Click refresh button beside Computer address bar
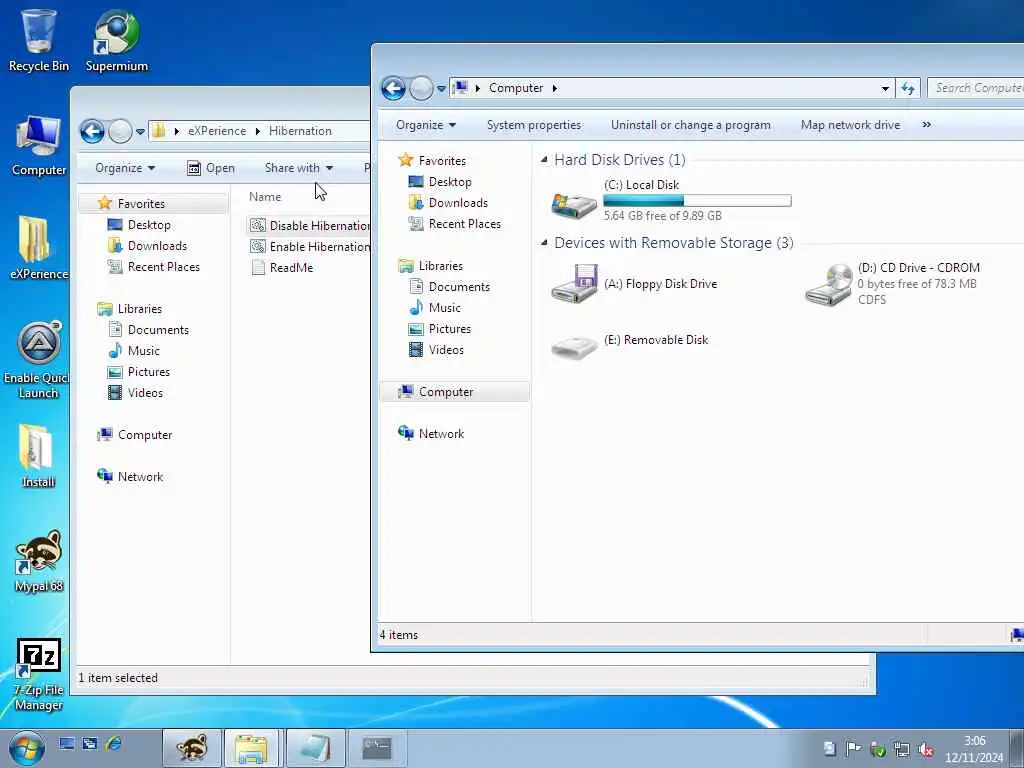Screen dimensions: 1024x768 pos(908,88)
